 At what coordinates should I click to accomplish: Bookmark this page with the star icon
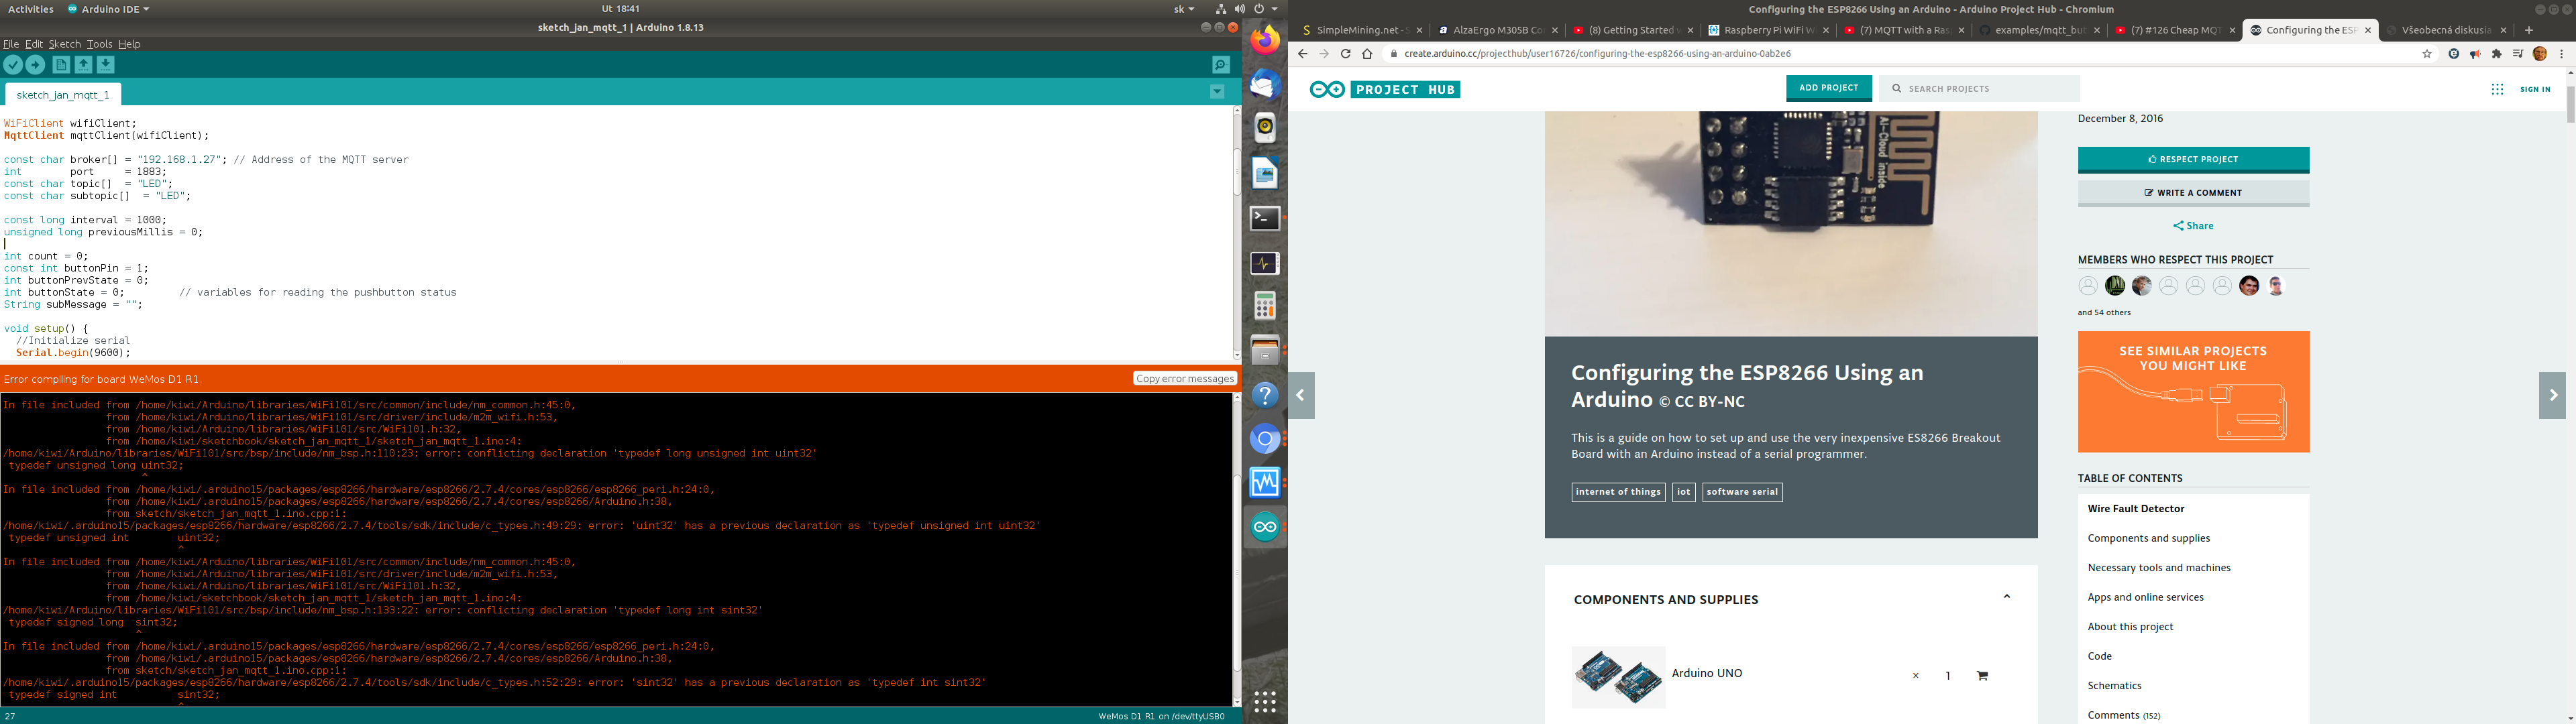click(x=2427, y=54)
